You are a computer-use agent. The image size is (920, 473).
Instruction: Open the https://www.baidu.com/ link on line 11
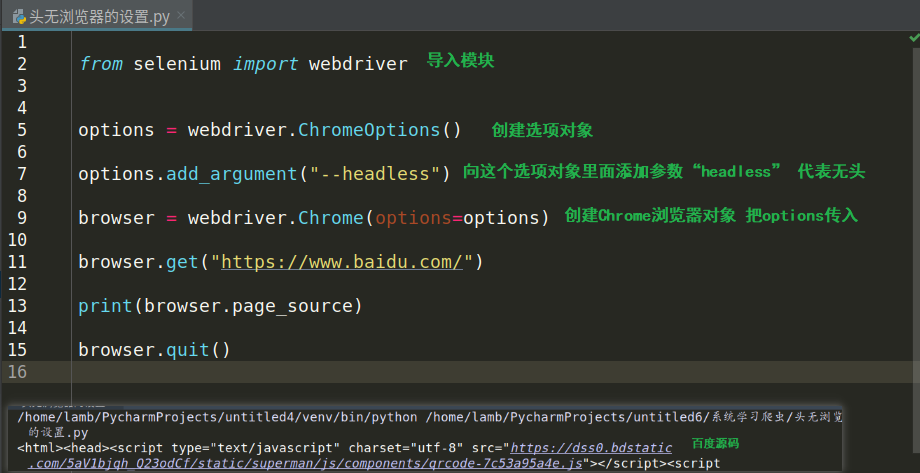[343, 262]
